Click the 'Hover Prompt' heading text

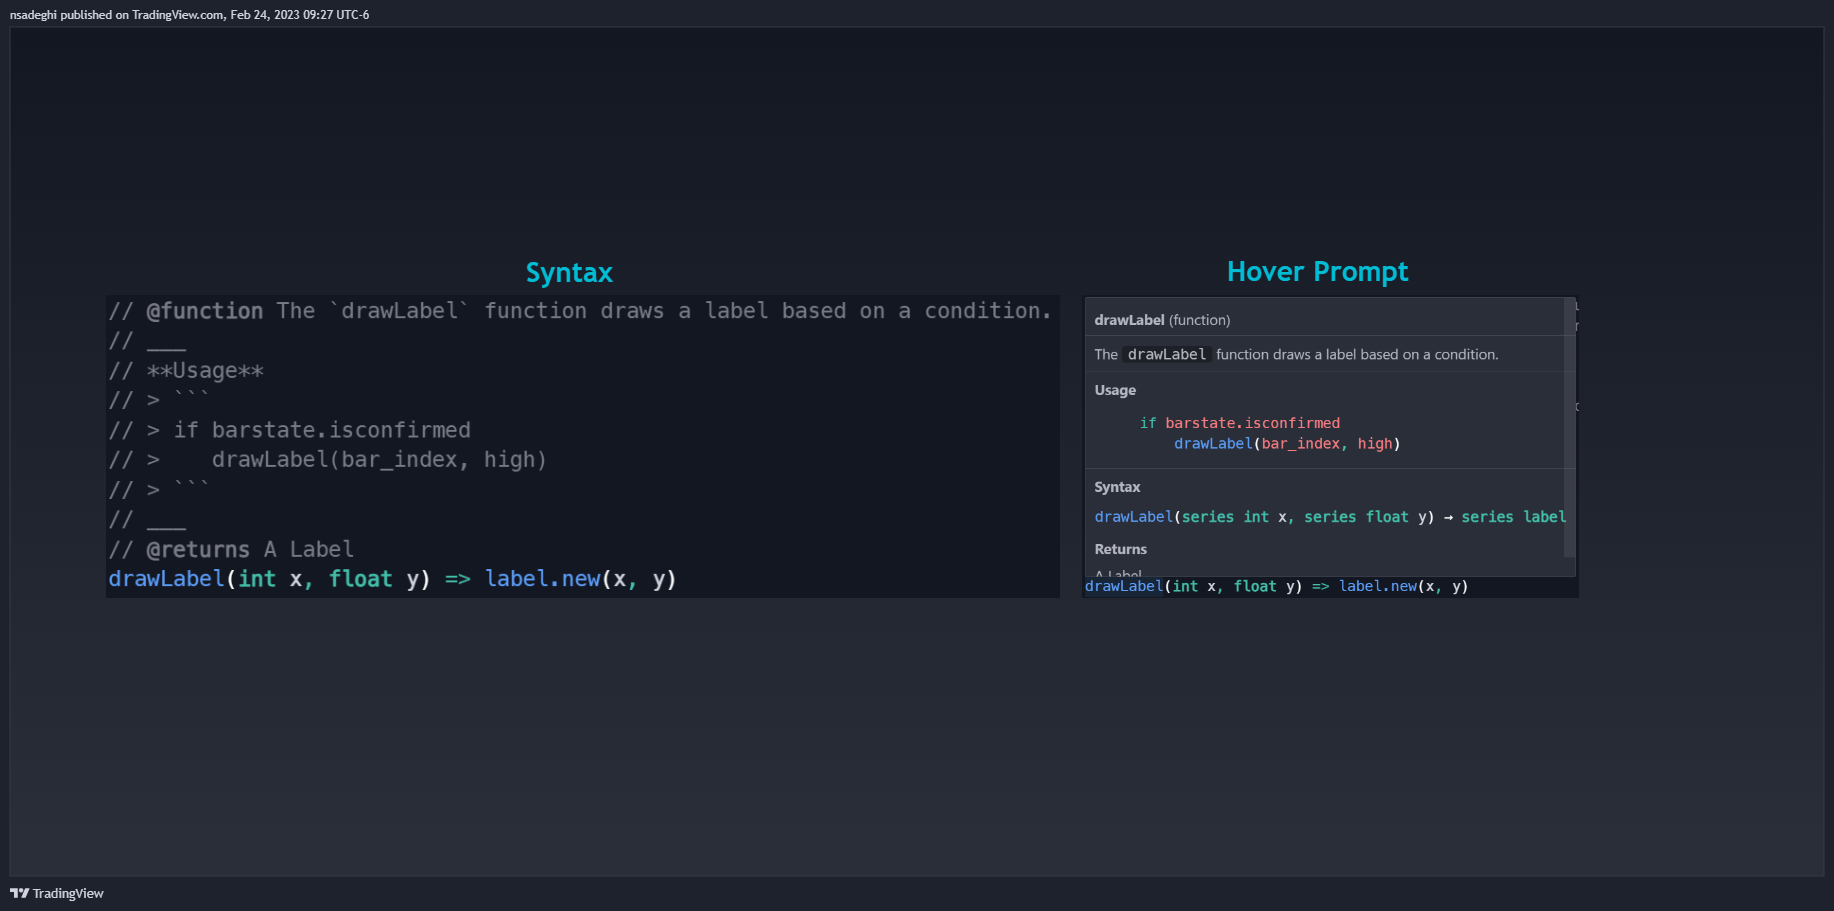(x=1317, y=271)
